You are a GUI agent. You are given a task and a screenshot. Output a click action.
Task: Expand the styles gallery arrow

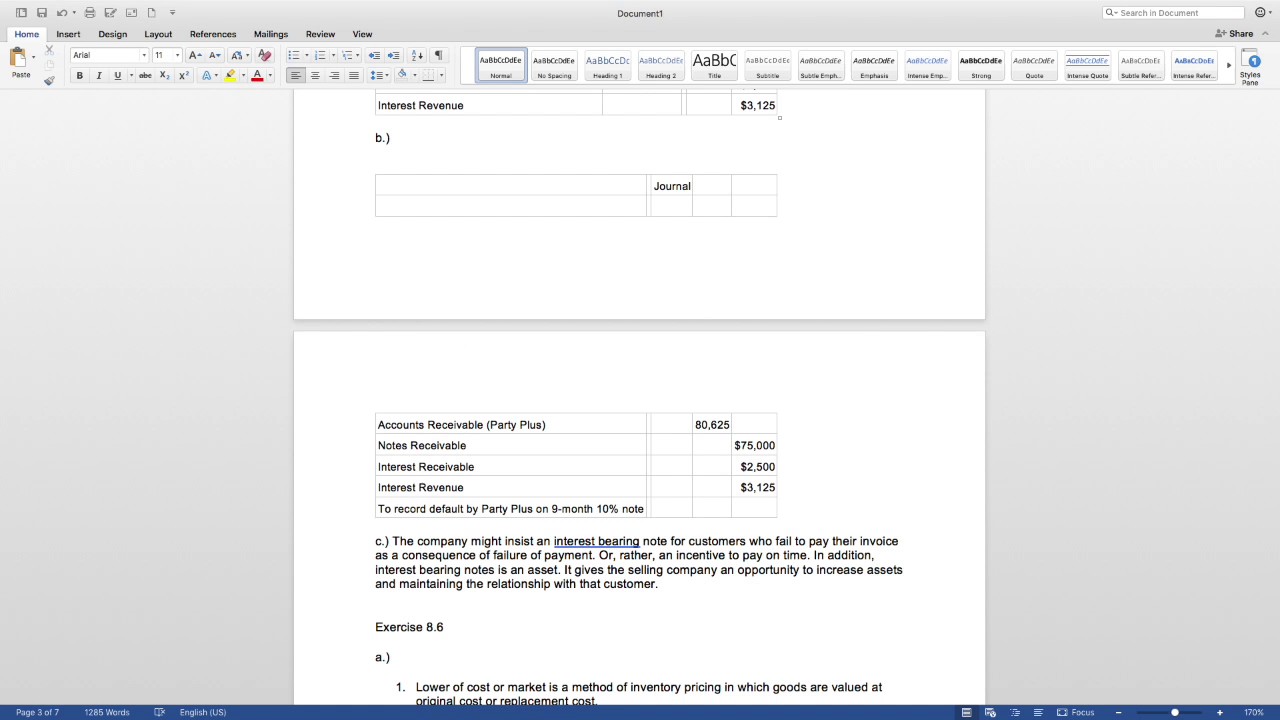click(1229, 66)
